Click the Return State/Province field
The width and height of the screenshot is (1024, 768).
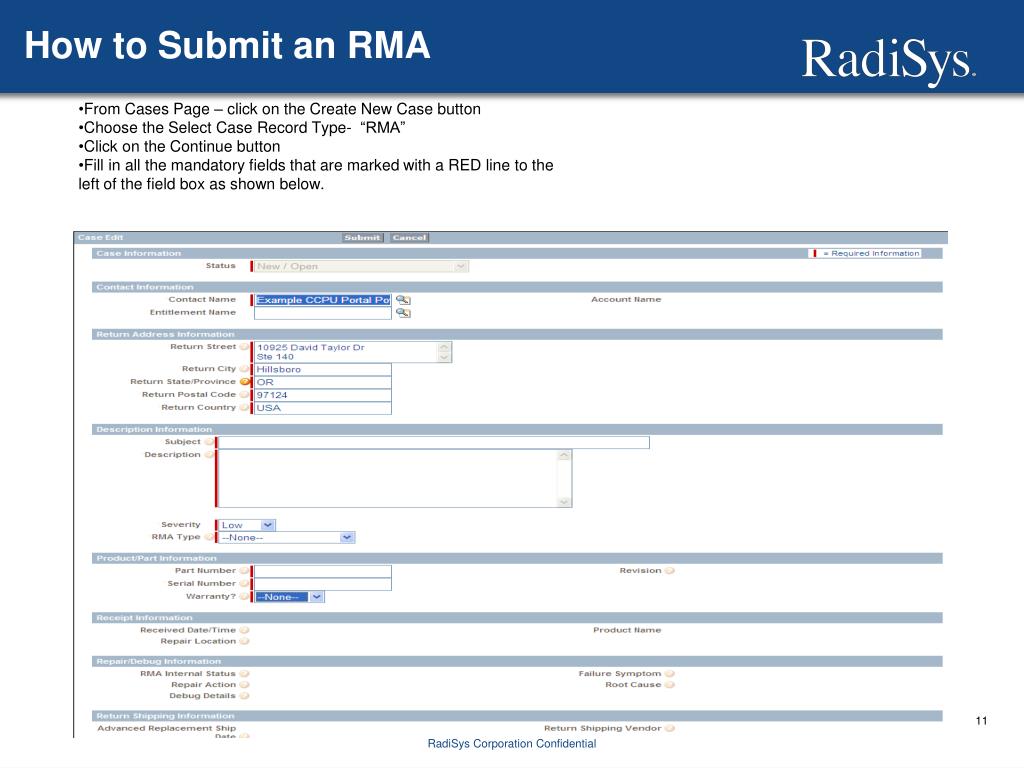point(323,382)
